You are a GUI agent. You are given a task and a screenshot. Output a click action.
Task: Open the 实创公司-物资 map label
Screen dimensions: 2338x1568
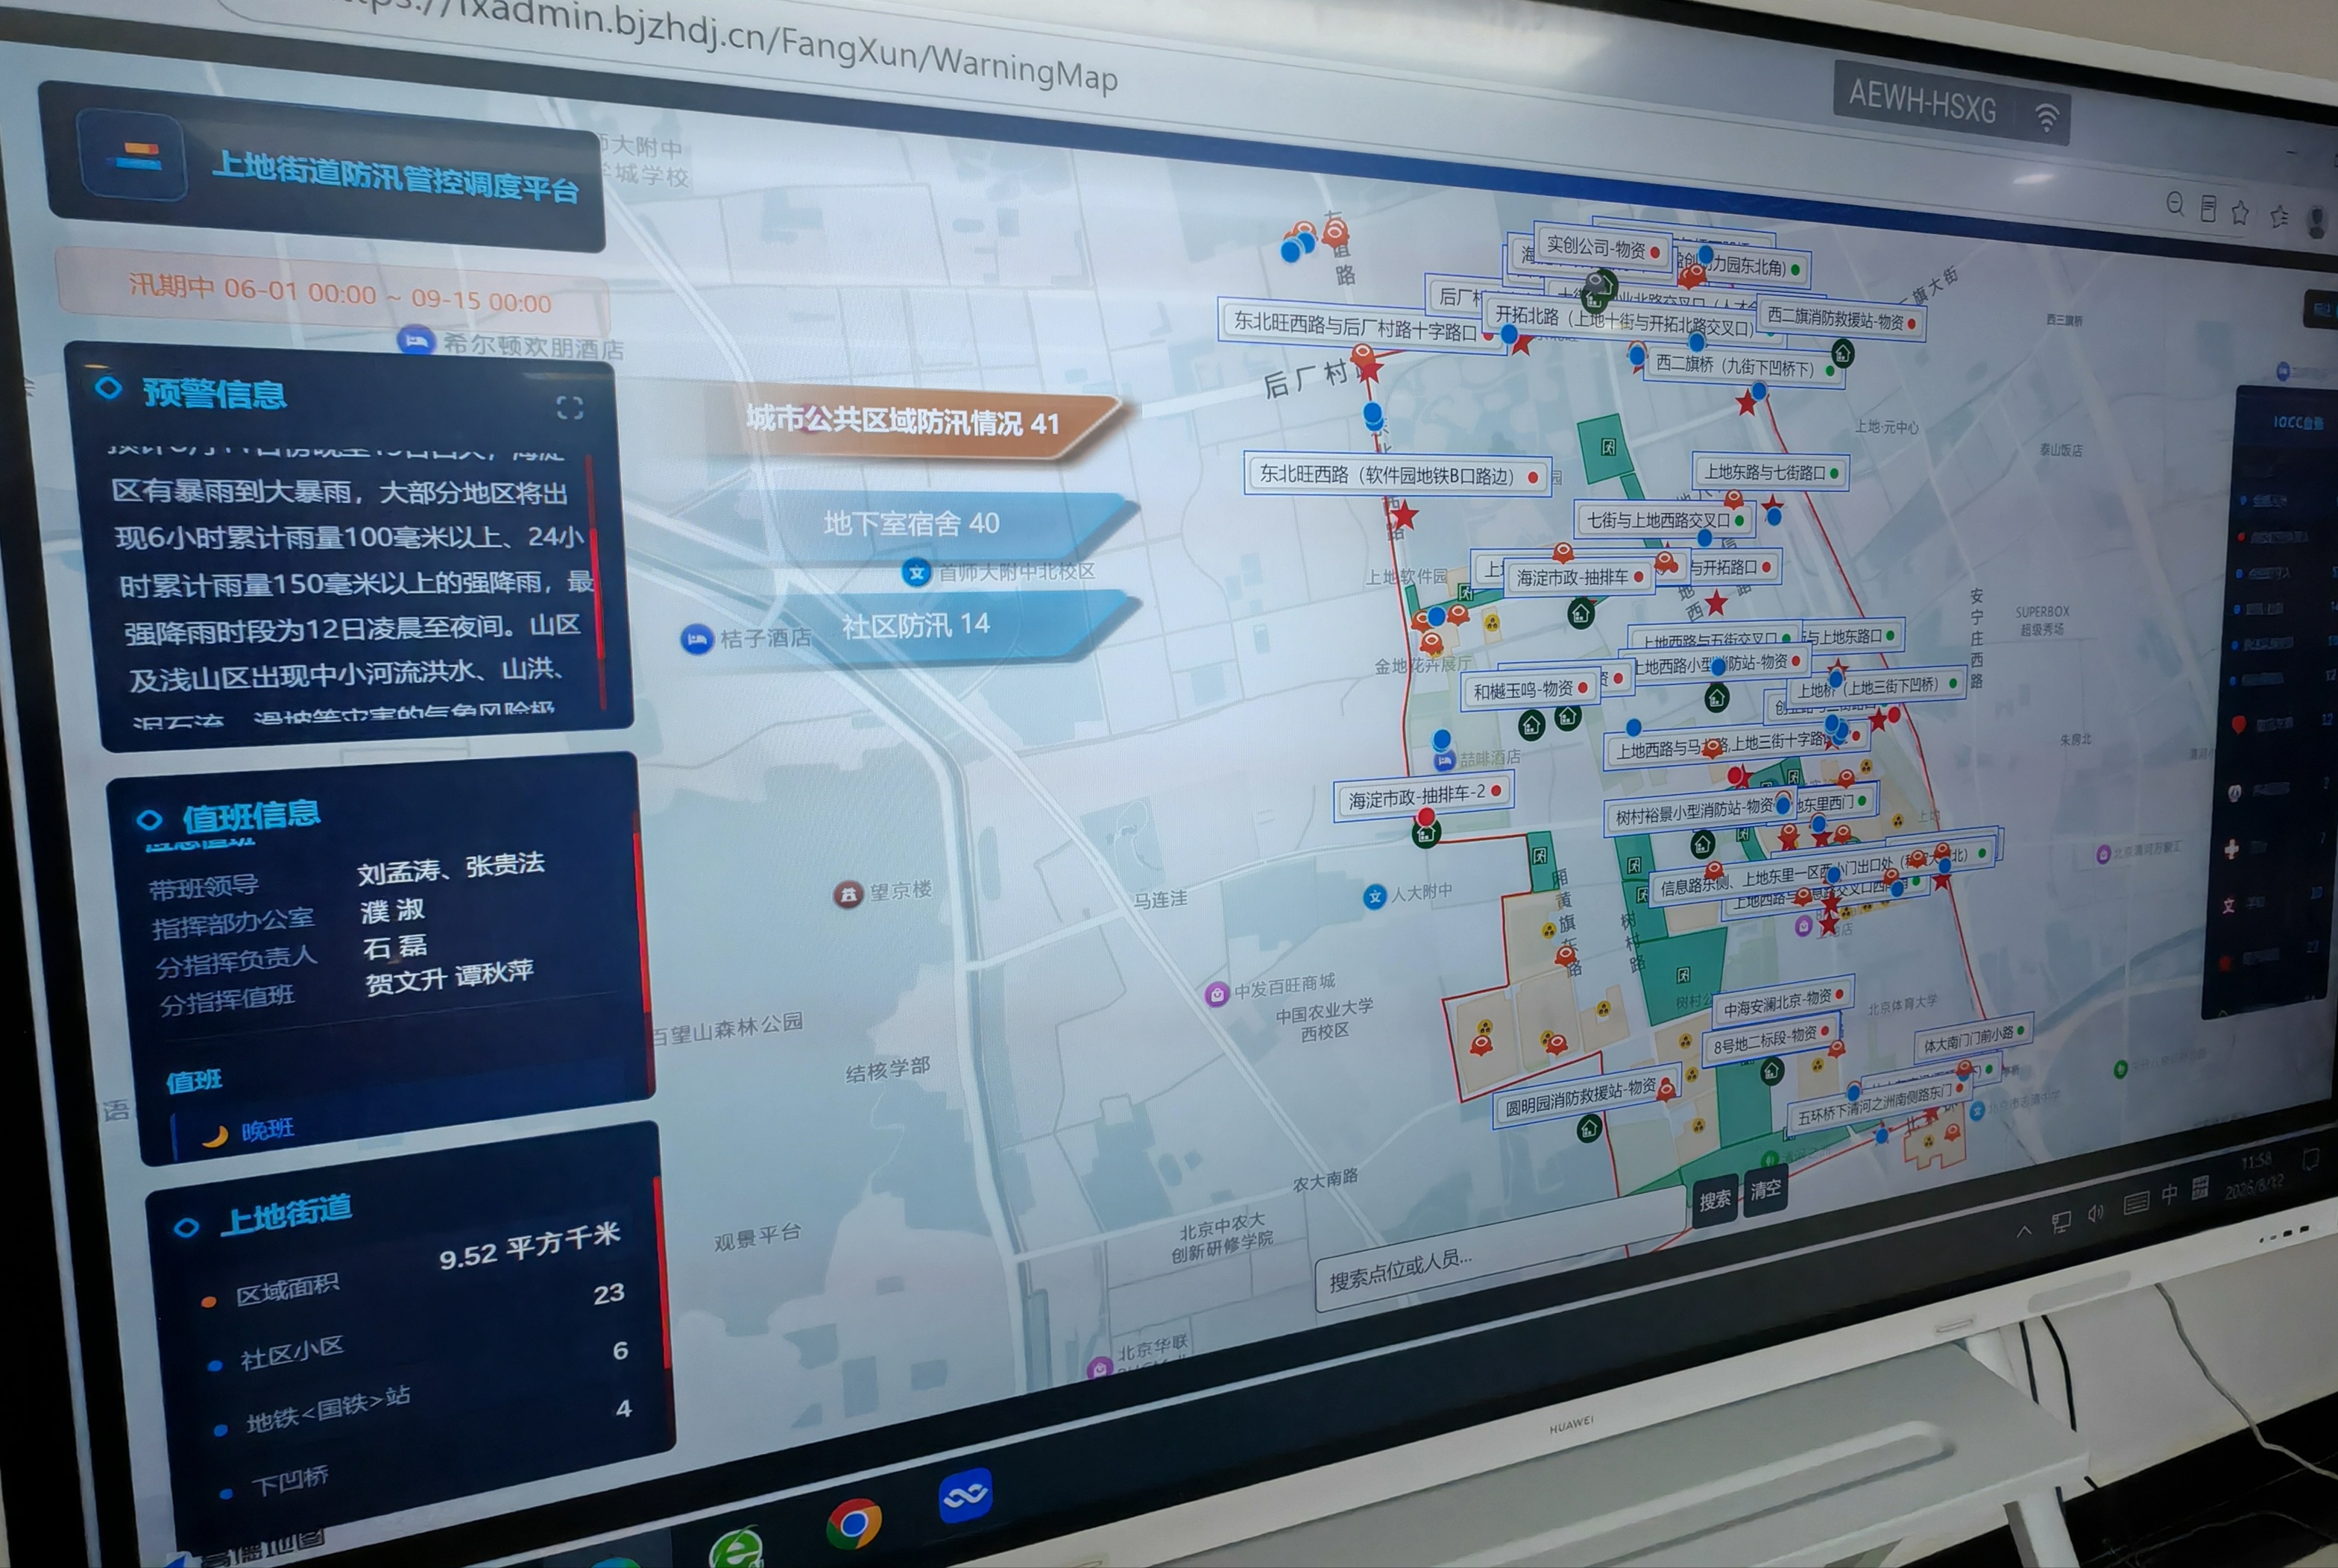[1602, 248]
